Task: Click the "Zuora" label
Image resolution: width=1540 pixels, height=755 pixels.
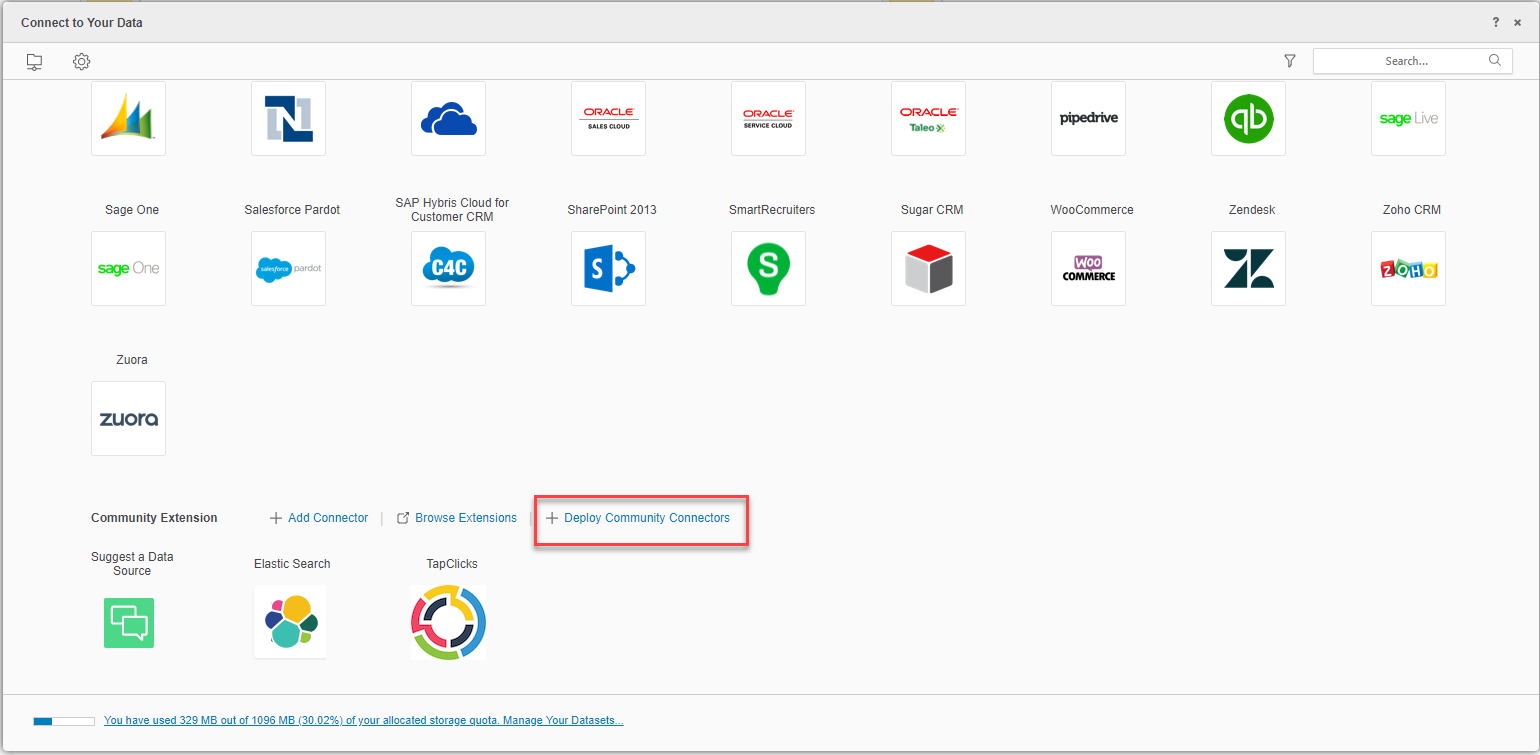Action: pos(132,360)
